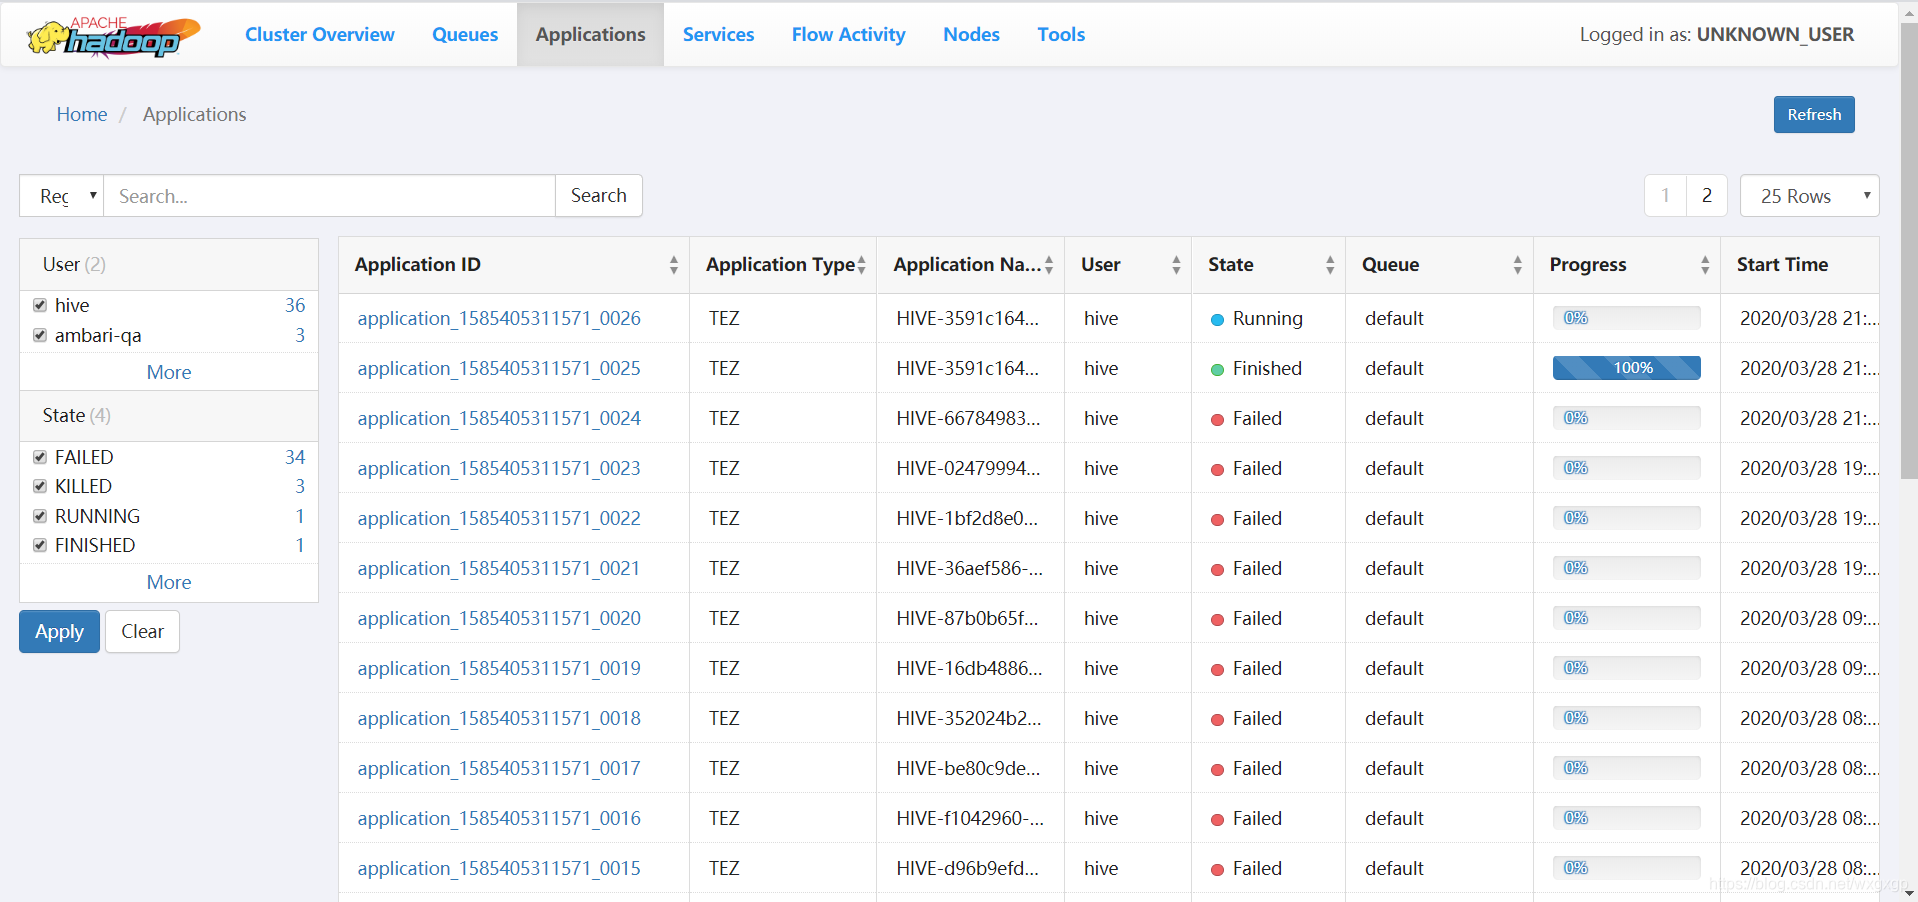
Task: Click green Finished status dot for application 0025
Action: pos(1217,370)
